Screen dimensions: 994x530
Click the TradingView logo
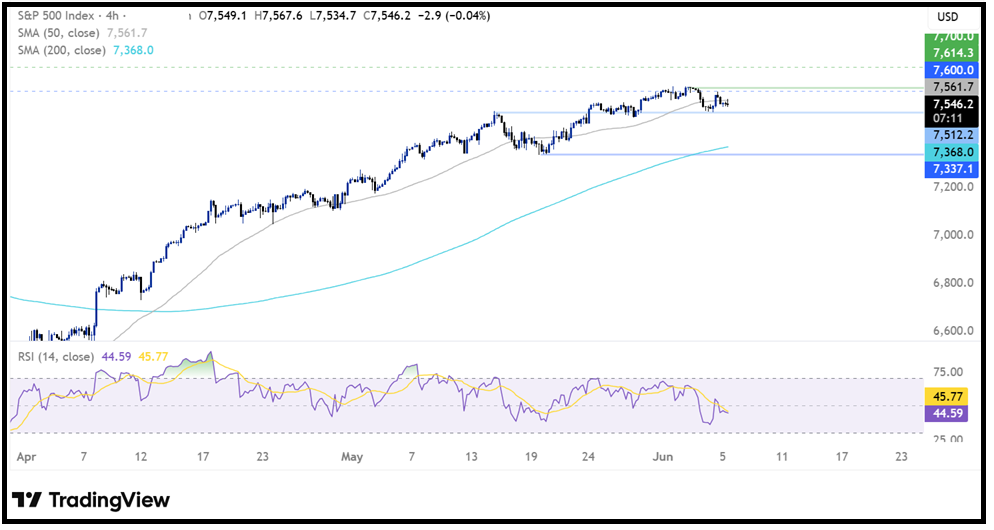pyautogui.click(x=91, y=500)
